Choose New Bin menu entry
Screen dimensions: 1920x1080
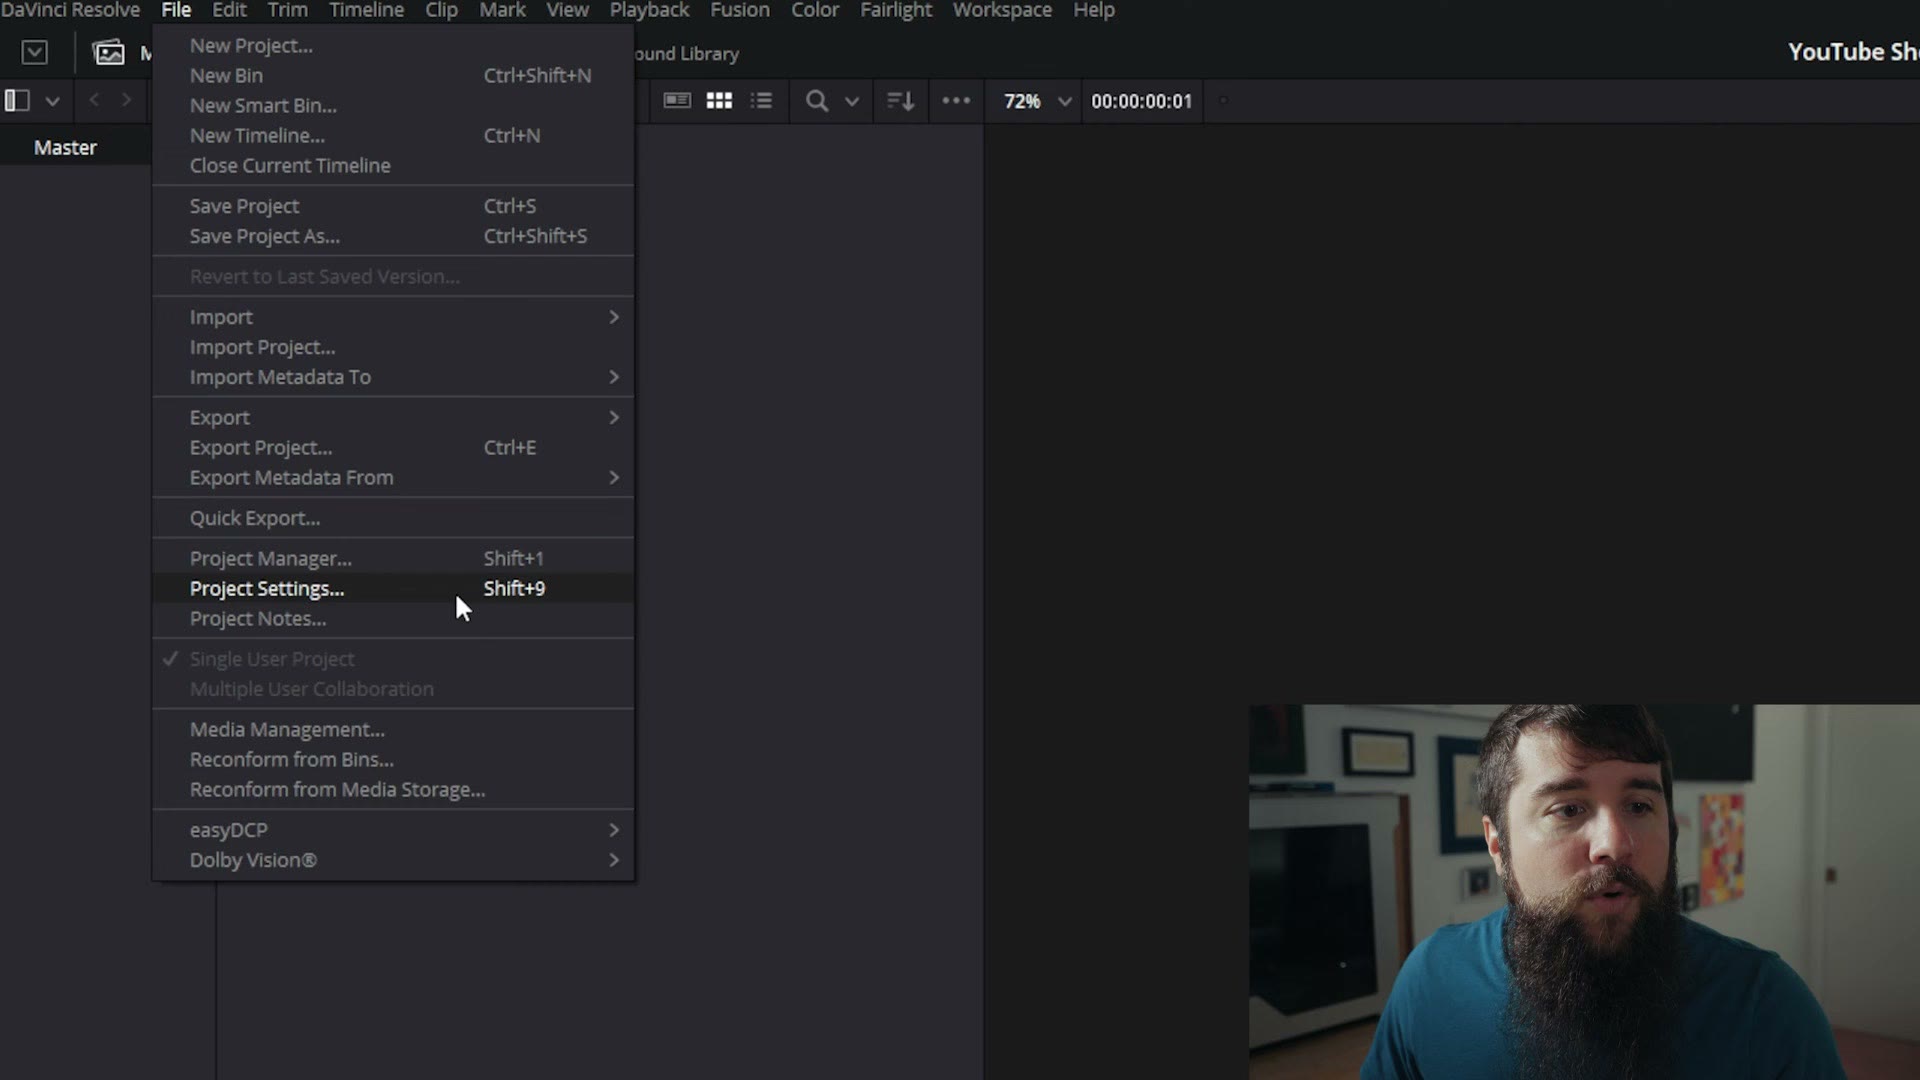(x=393, y=76)
